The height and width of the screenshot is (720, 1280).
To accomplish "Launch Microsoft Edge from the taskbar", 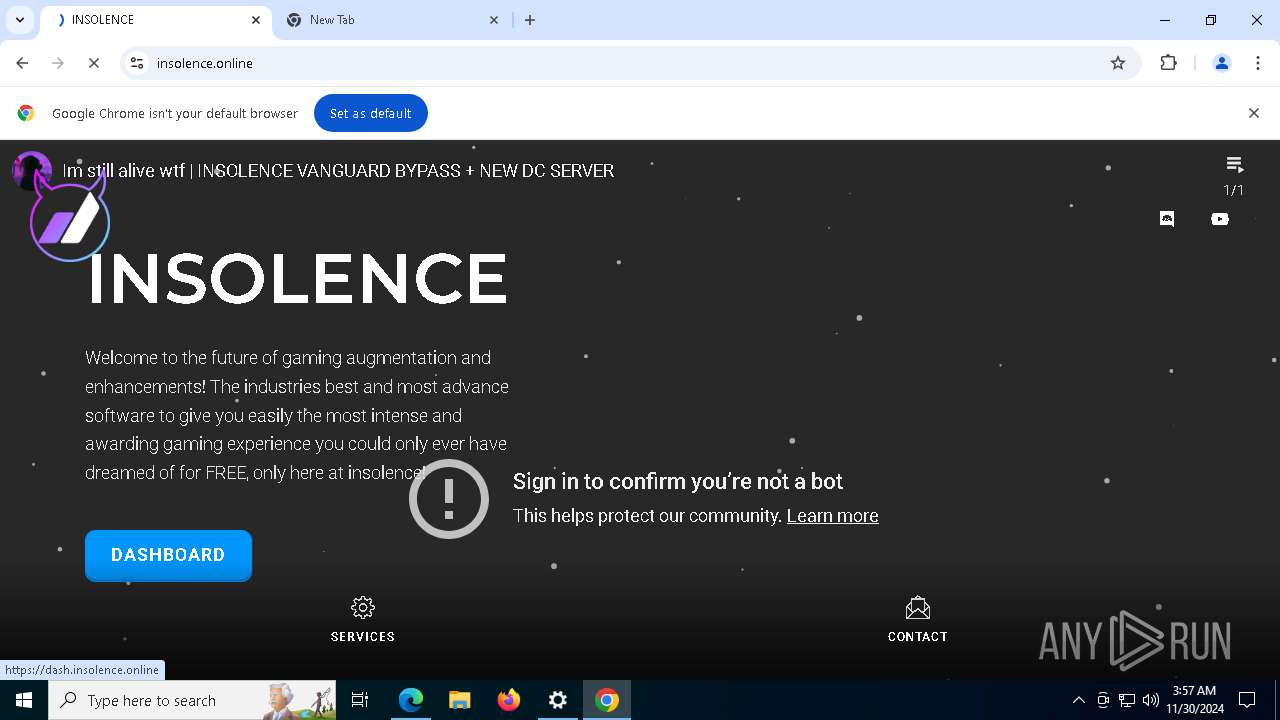I will (411, 700).
